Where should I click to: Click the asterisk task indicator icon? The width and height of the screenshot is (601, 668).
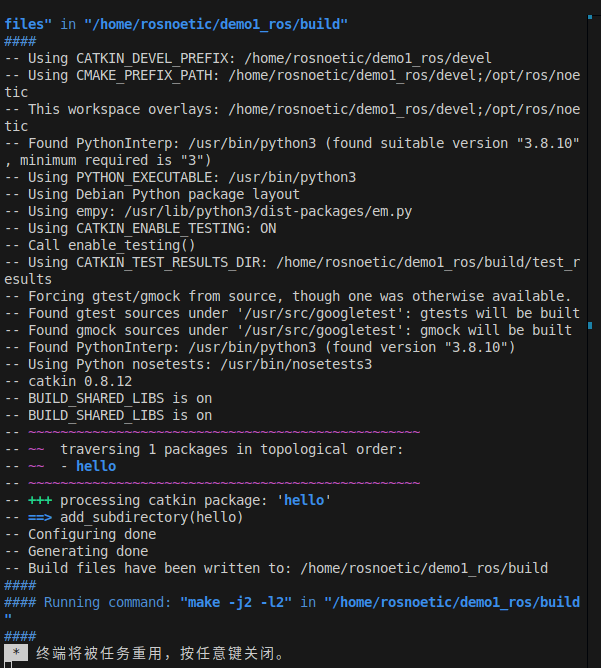click(16, 653)
